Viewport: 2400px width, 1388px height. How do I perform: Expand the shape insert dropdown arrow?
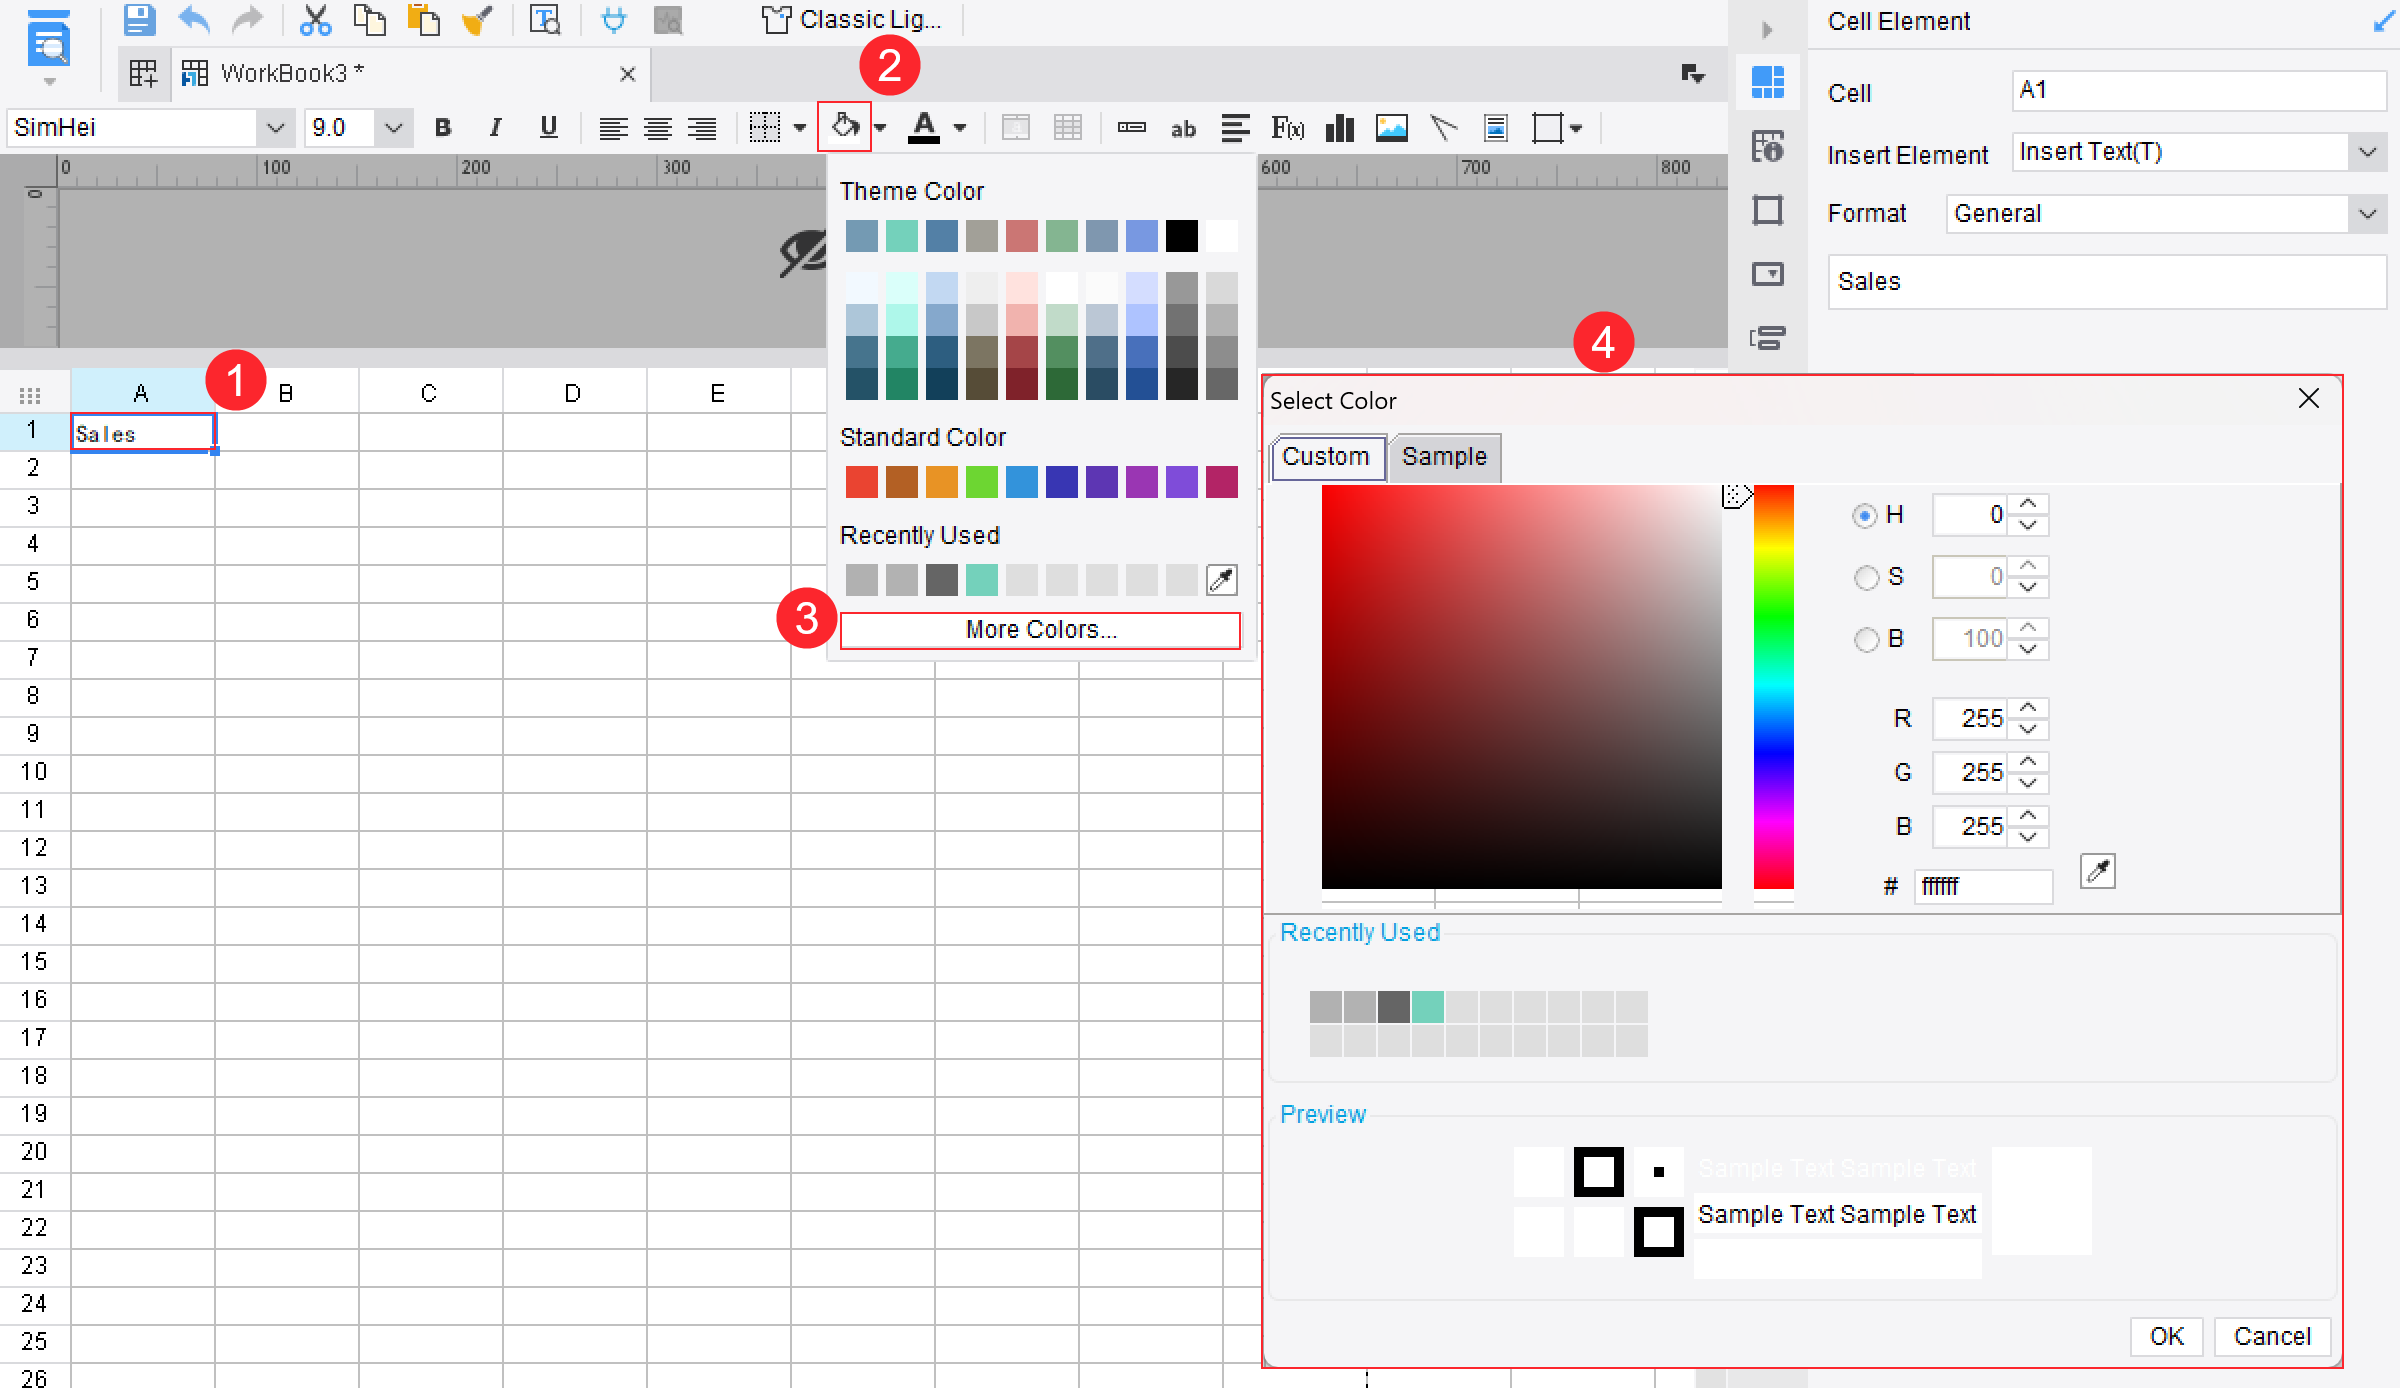(1576, 128)
